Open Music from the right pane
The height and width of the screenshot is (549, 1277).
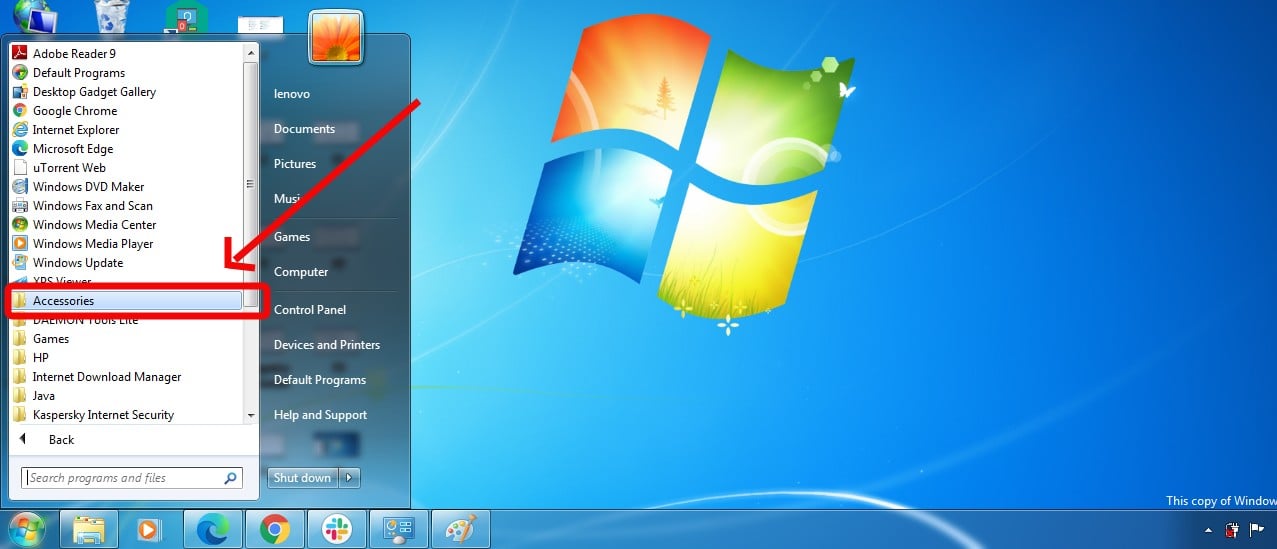pos(289,199)
